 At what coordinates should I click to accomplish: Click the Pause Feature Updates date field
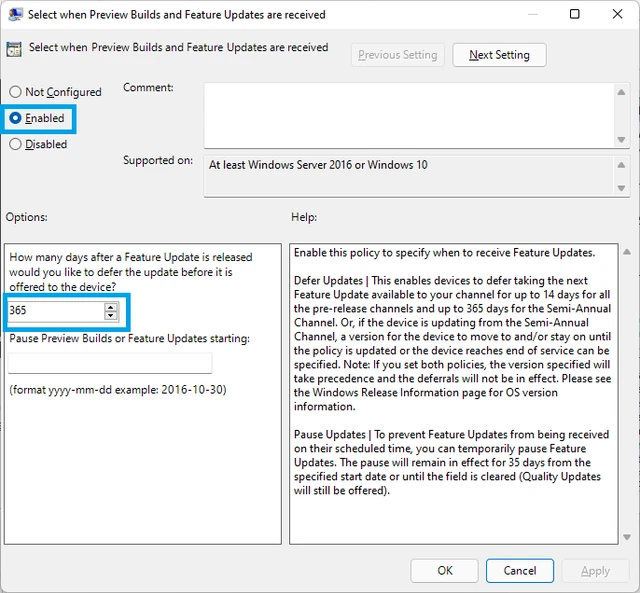(110, 363)
